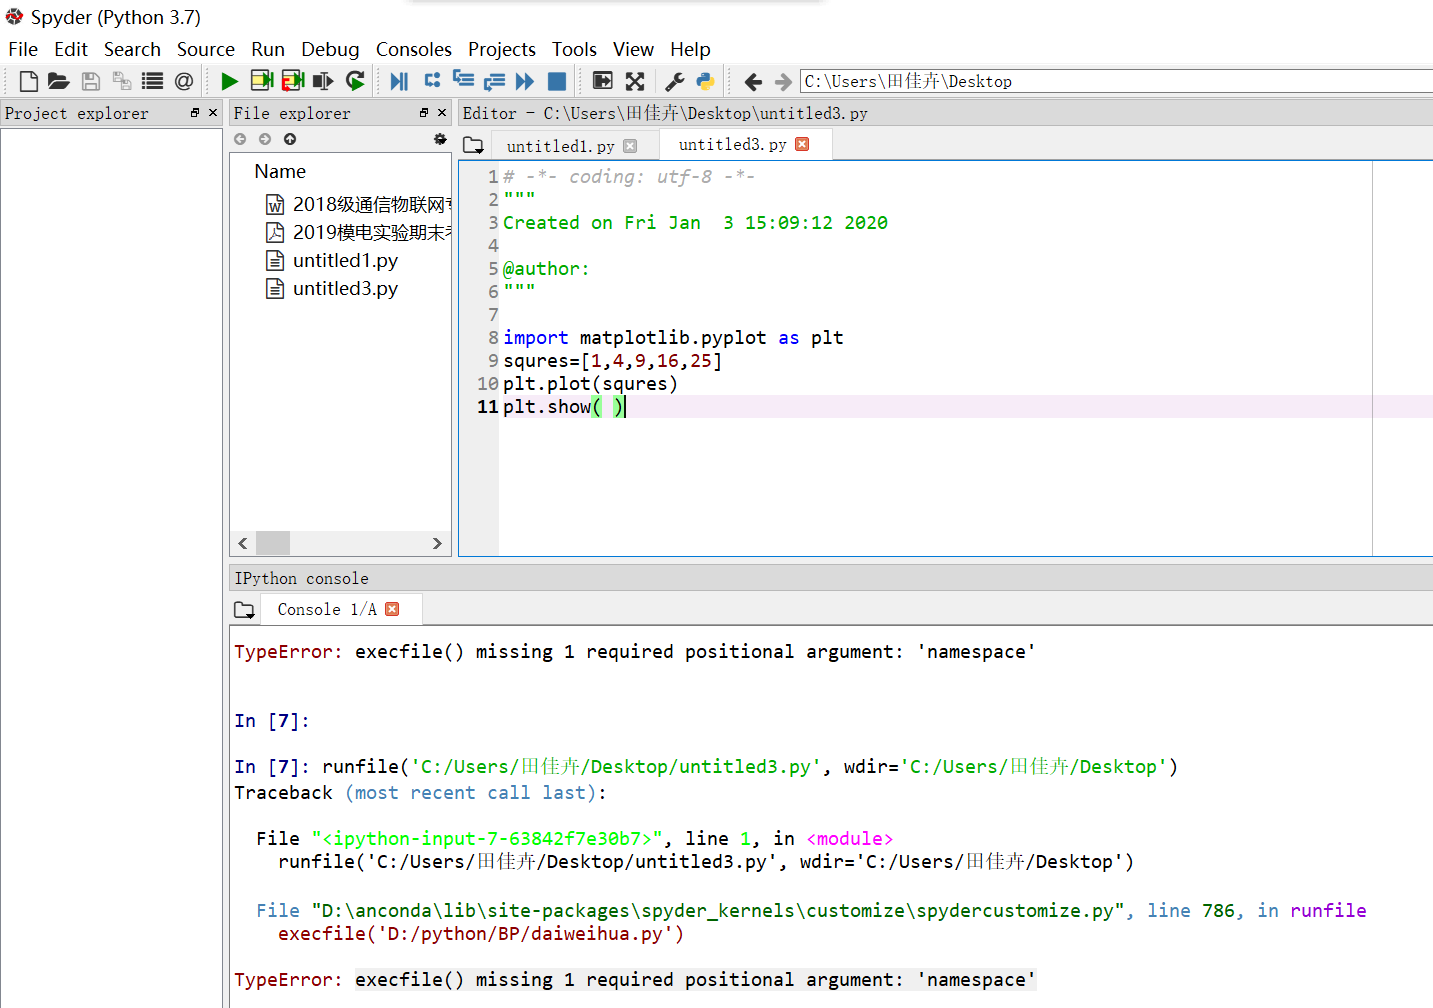Open the Consoles menu
The width and height of the screenshot is (1433, 1008).
tap(414, 49)
